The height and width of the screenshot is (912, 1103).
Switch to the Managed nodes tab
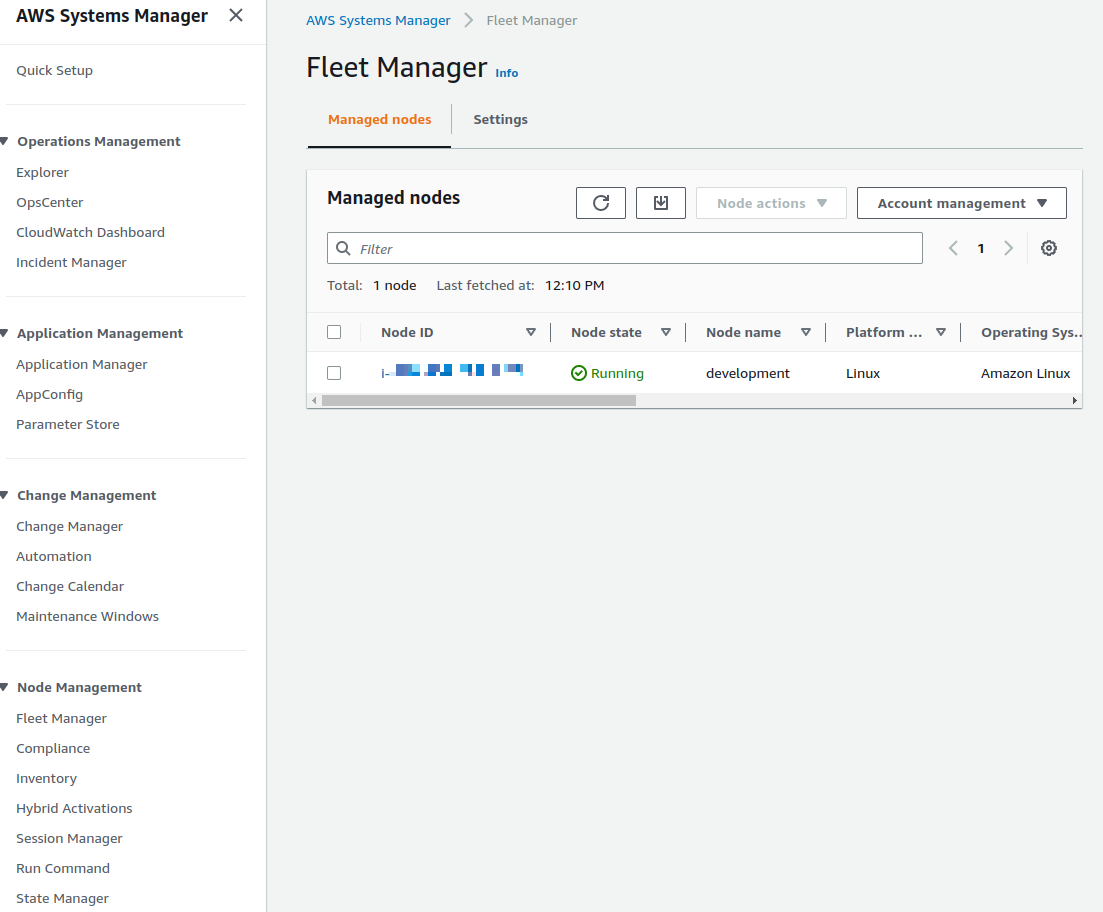coord(379,120)
